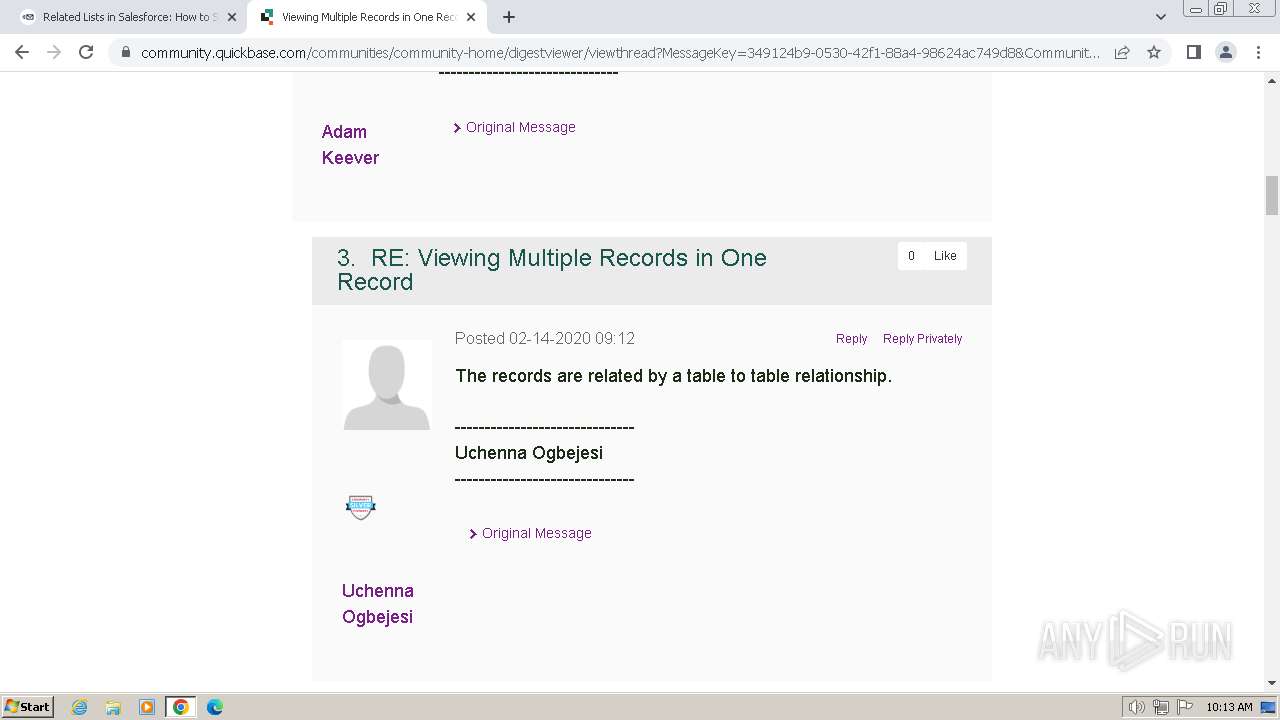Viewport: 1280px width, 720px height.
Task: Open the media player taskbar icon
Action: click(x=147, y=707)
